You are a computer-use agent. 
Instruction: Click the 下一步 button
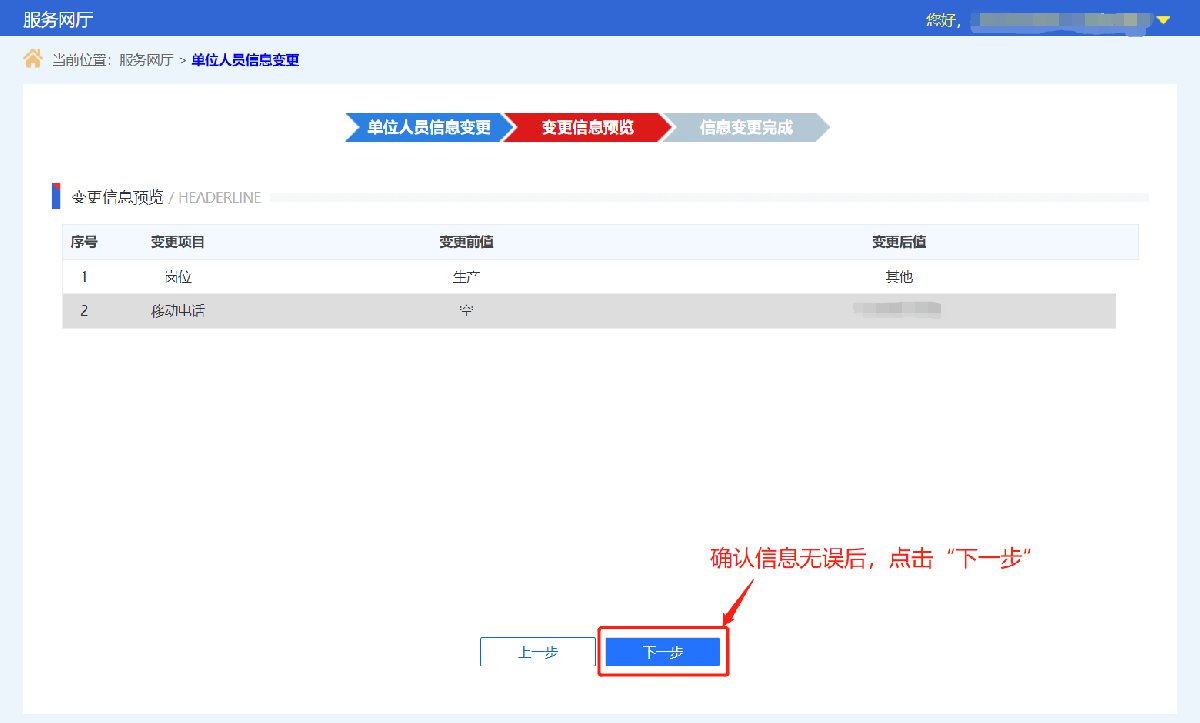coord(662,652)
